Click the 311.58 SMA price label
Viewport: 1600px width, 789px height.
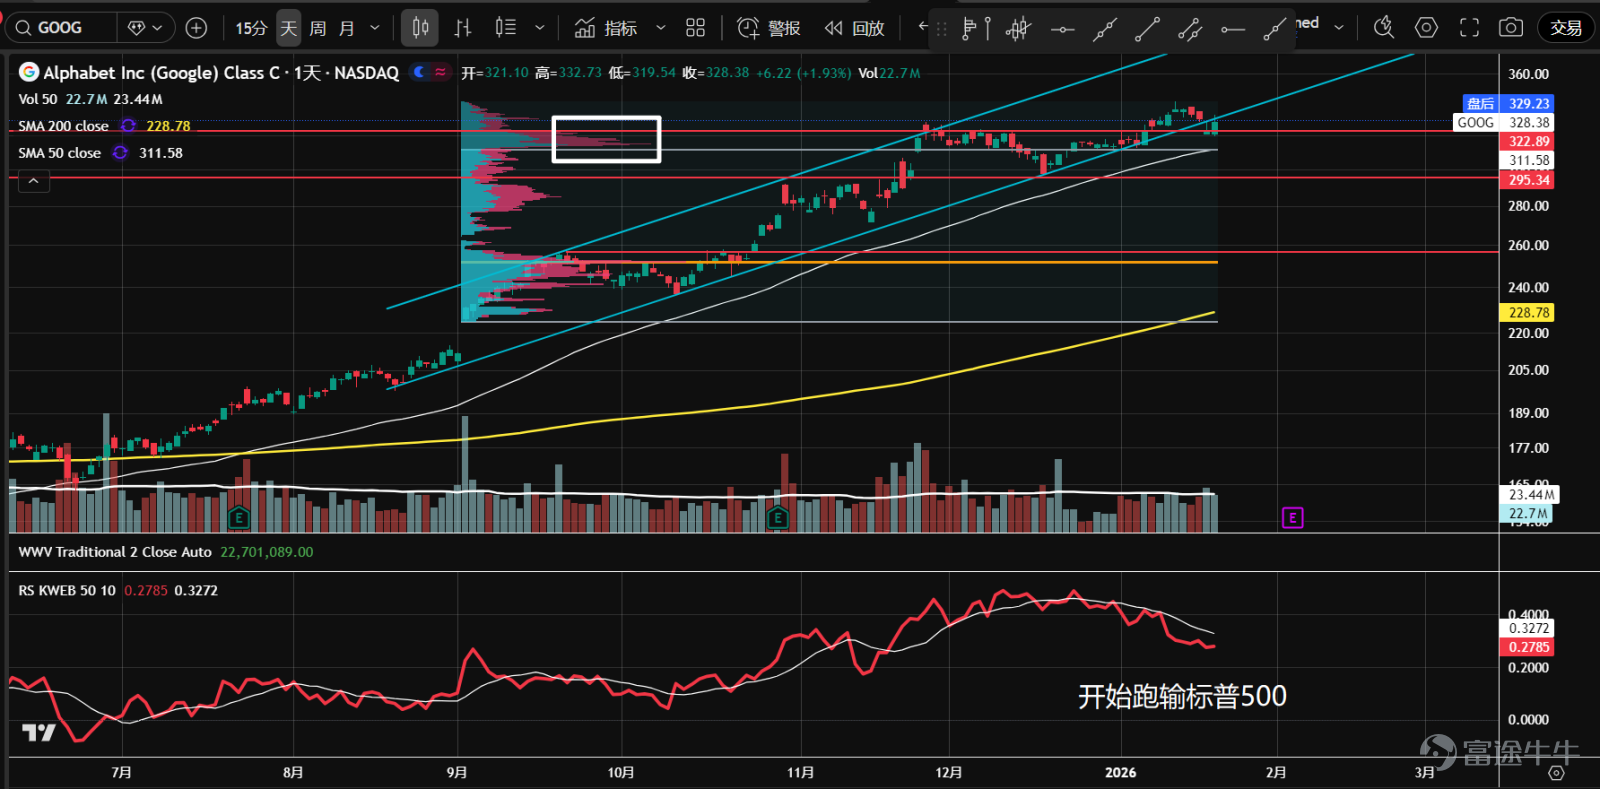pyautogui.click(x=1528, y=161)
